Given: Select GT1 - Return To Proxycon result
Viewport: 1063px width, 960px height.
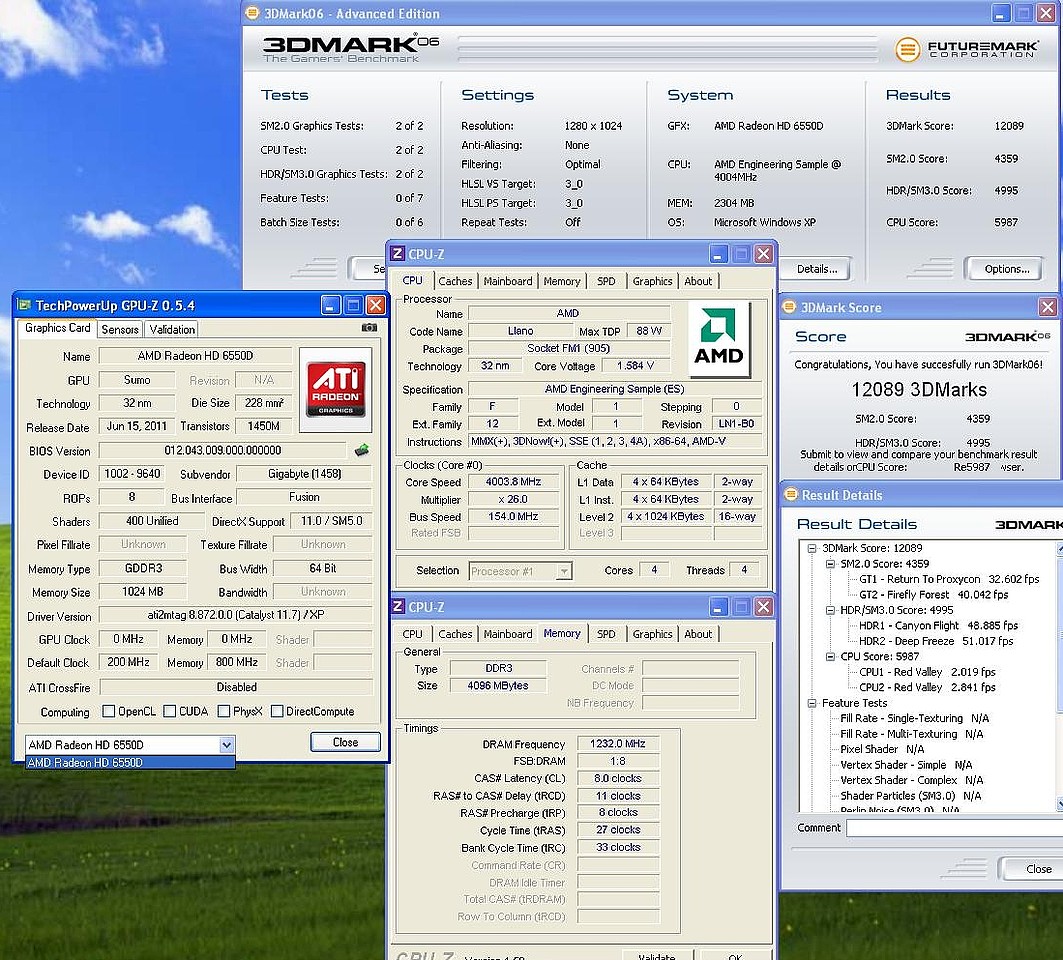Looking at the screenshot, I should tap(949, 579).
